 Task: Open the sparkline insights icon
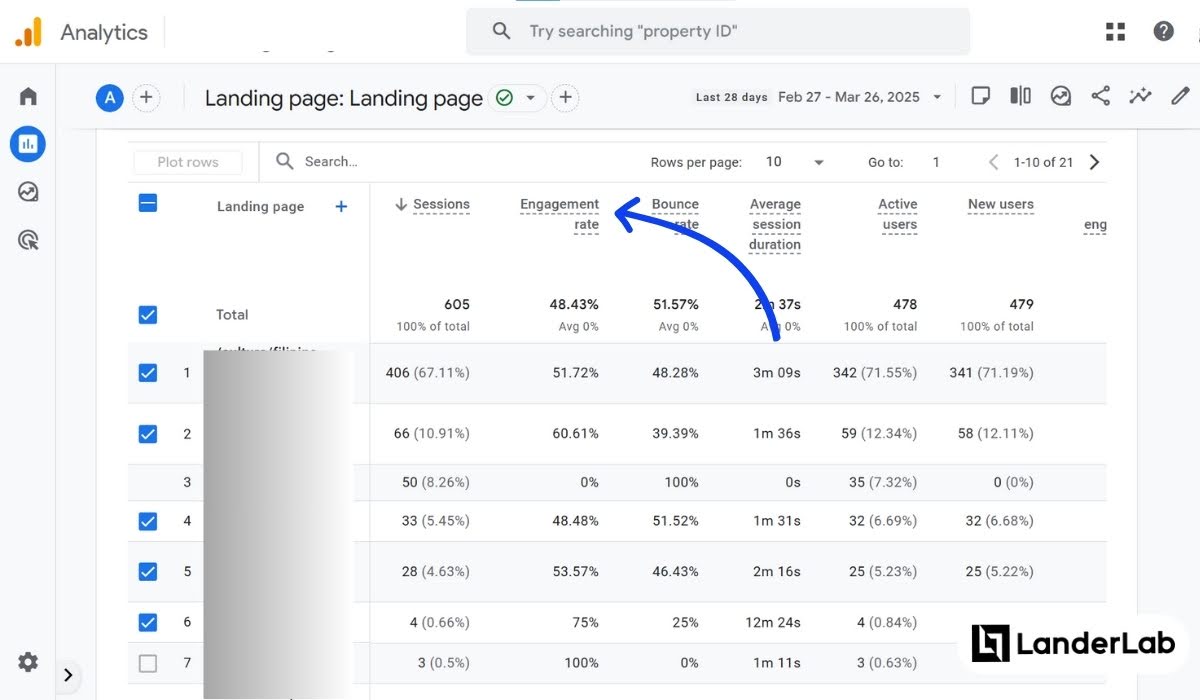click(x=1140, y=96)
